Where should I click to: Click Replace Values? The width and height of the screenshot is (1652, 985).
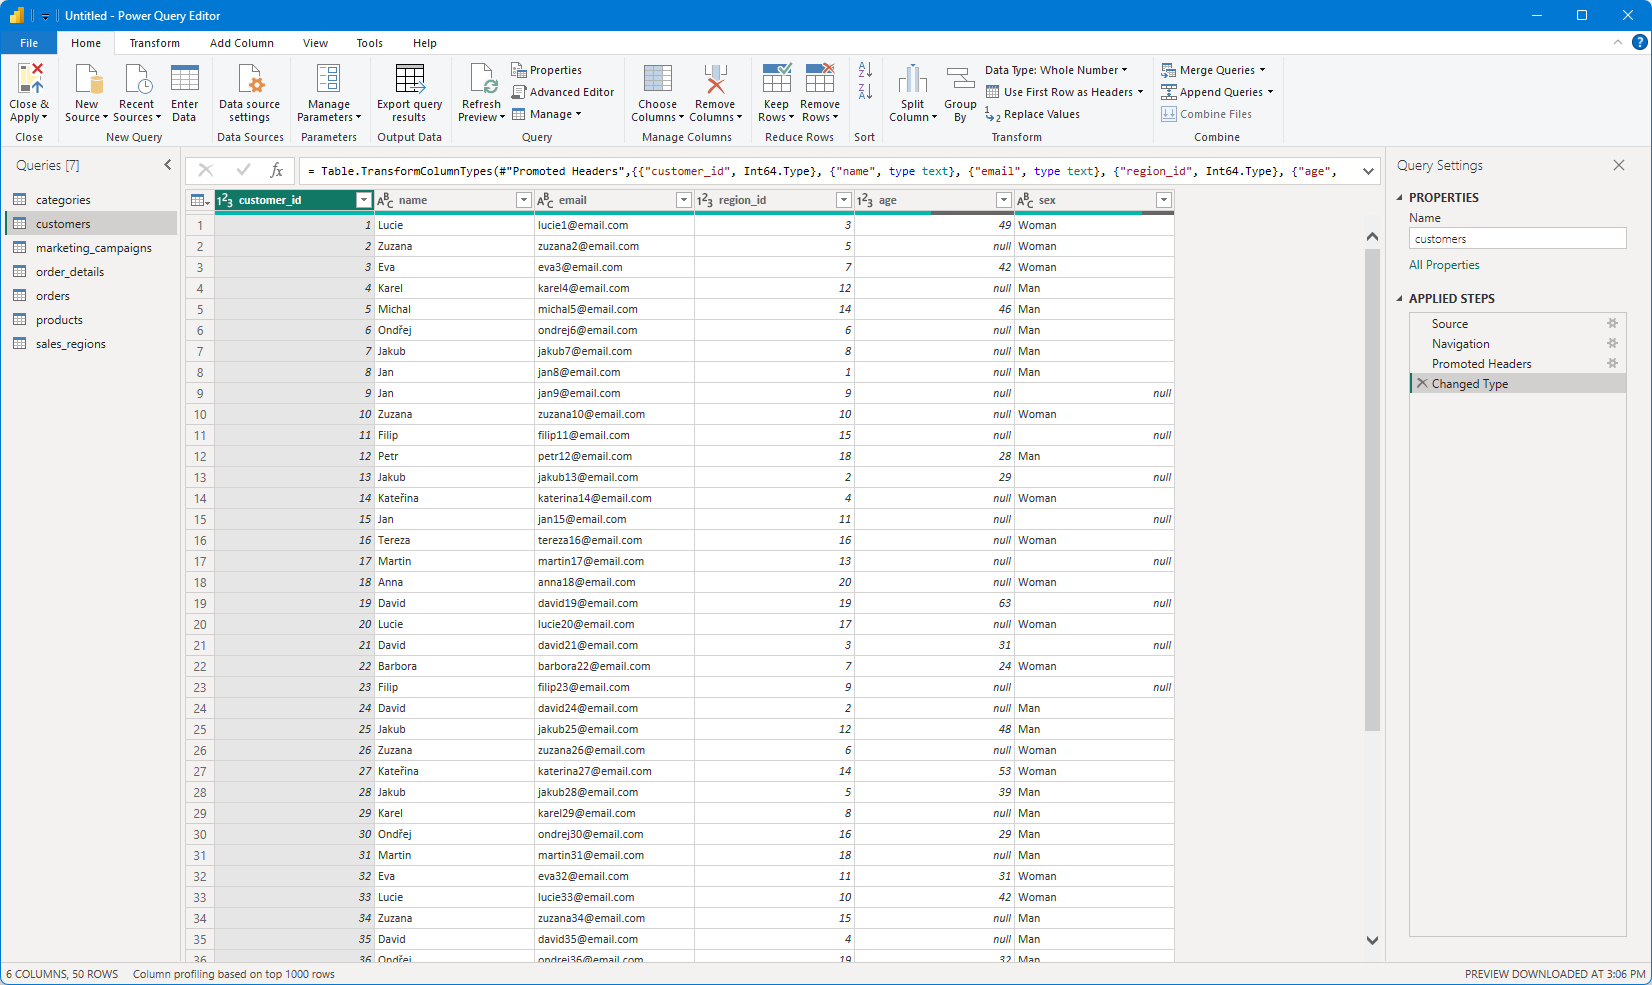[1032, 114]
